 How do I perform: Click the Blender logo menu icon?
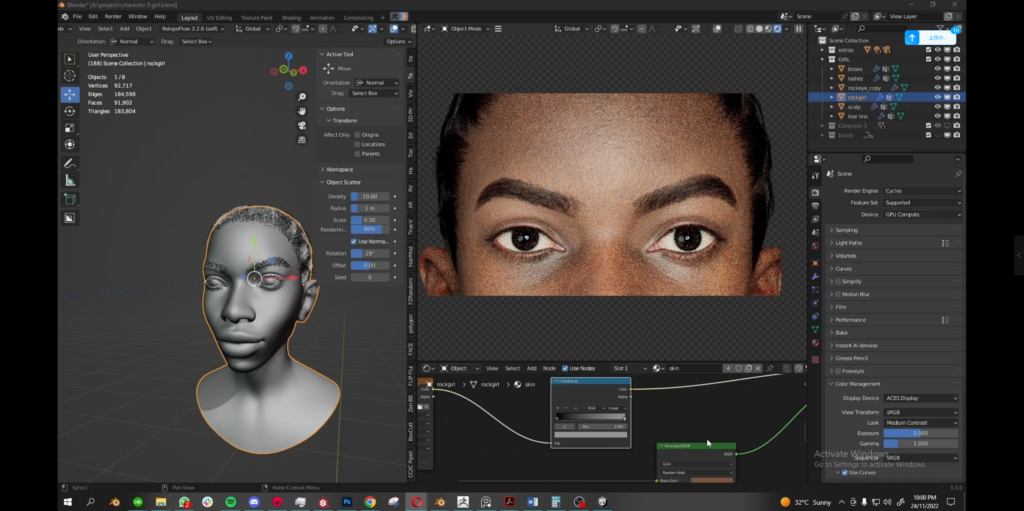click(x=64, y=16)
